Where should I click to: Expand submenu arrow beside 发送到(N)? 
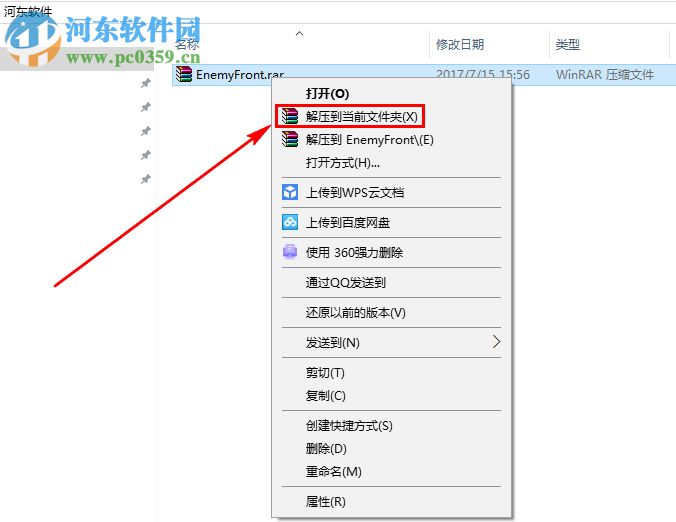pos(497,342)
